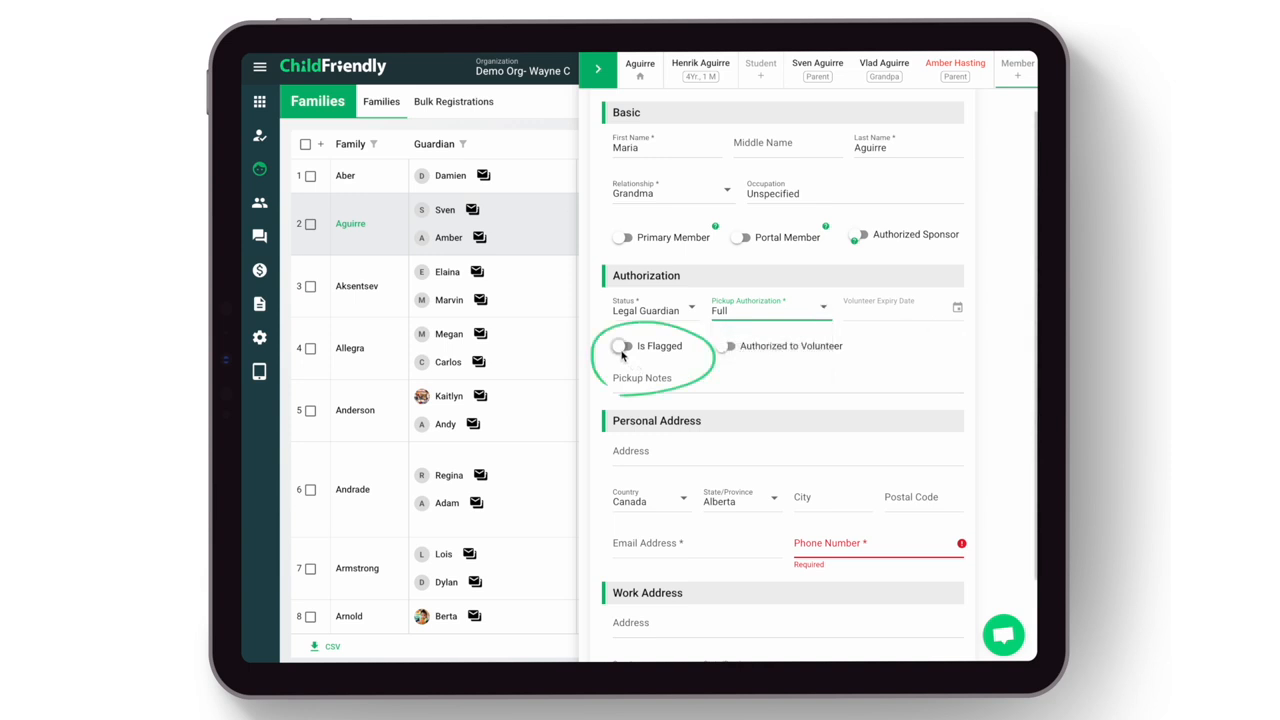Click the calendar icon for Volunteer Expiry Date
Screen dimensions: 1280x720
[x=957, y=308]
